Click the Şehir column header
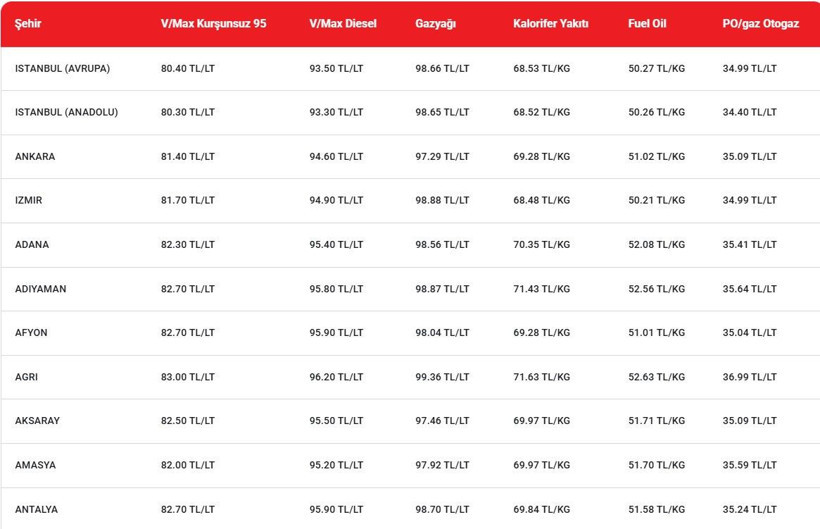This screenshot has height=529, width=820. tap(28, 24)
